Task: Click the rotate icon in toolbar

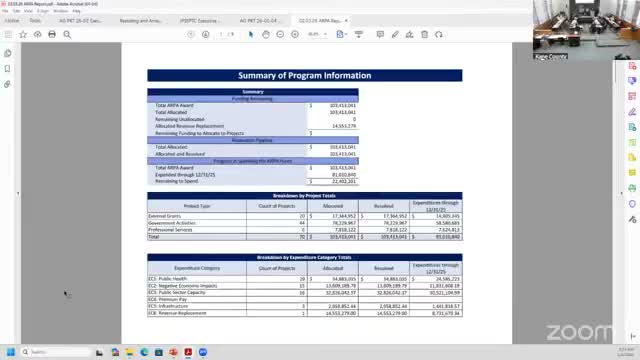Action: tap(439, 35)
